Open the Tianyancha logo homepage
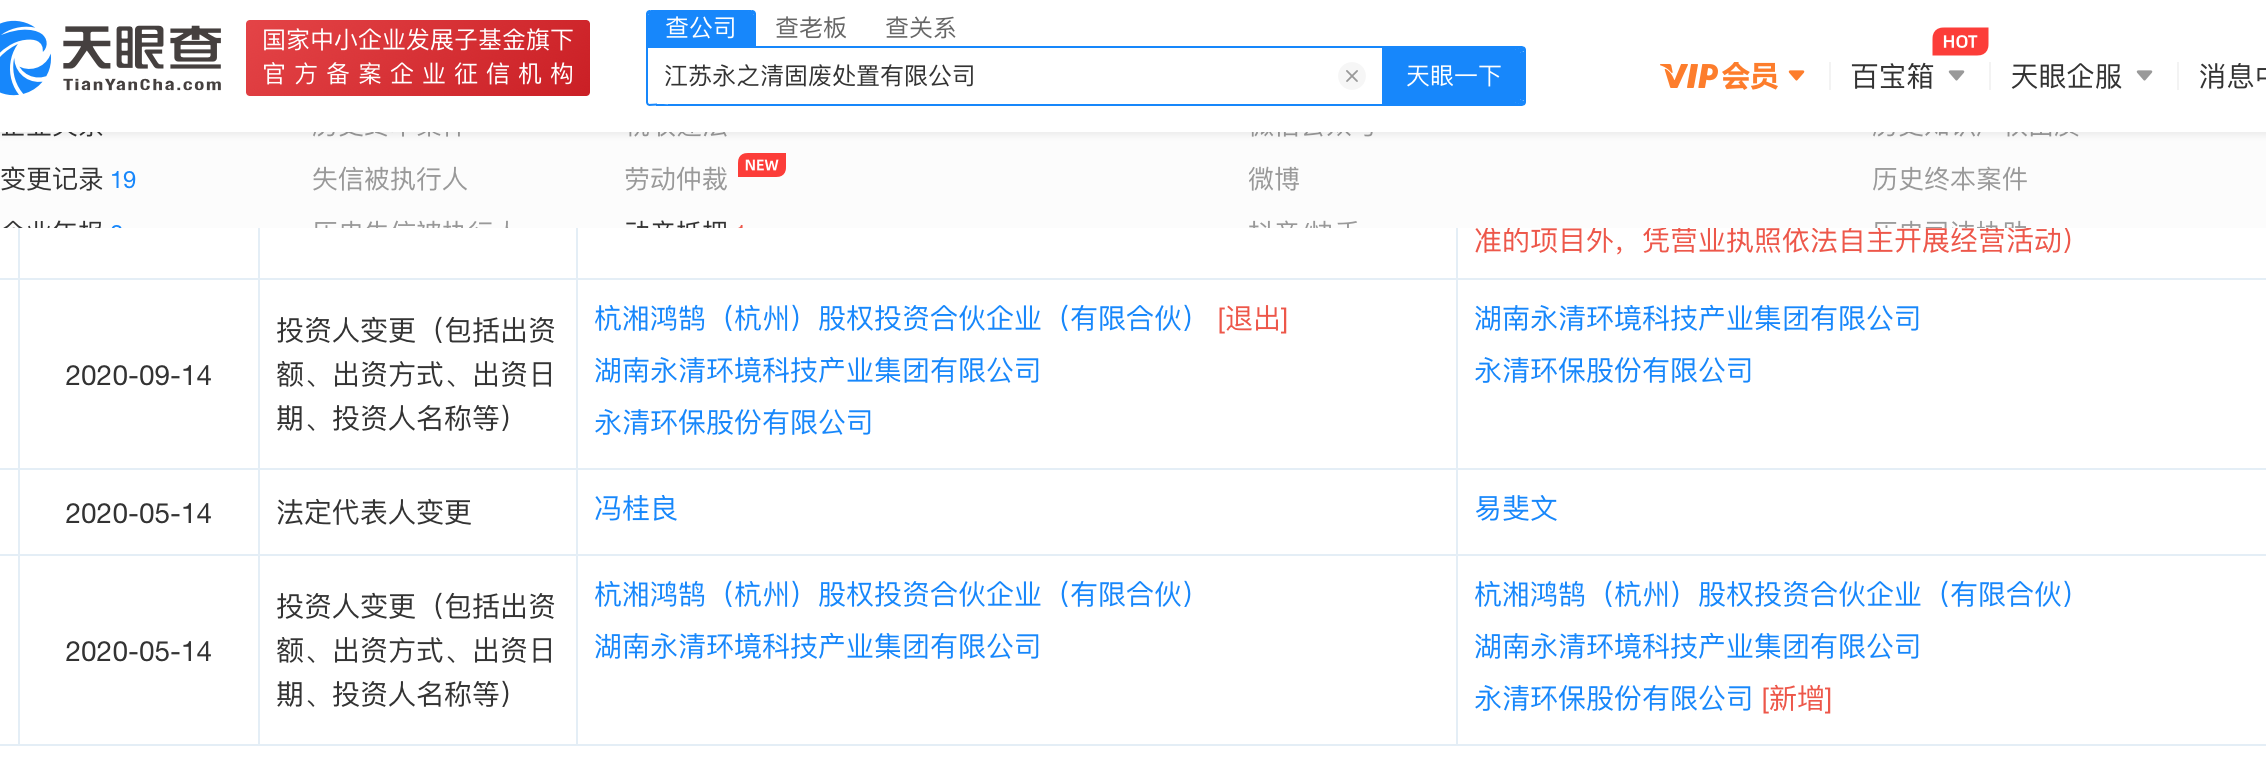 pyautogui.click(x=111, y=58)
